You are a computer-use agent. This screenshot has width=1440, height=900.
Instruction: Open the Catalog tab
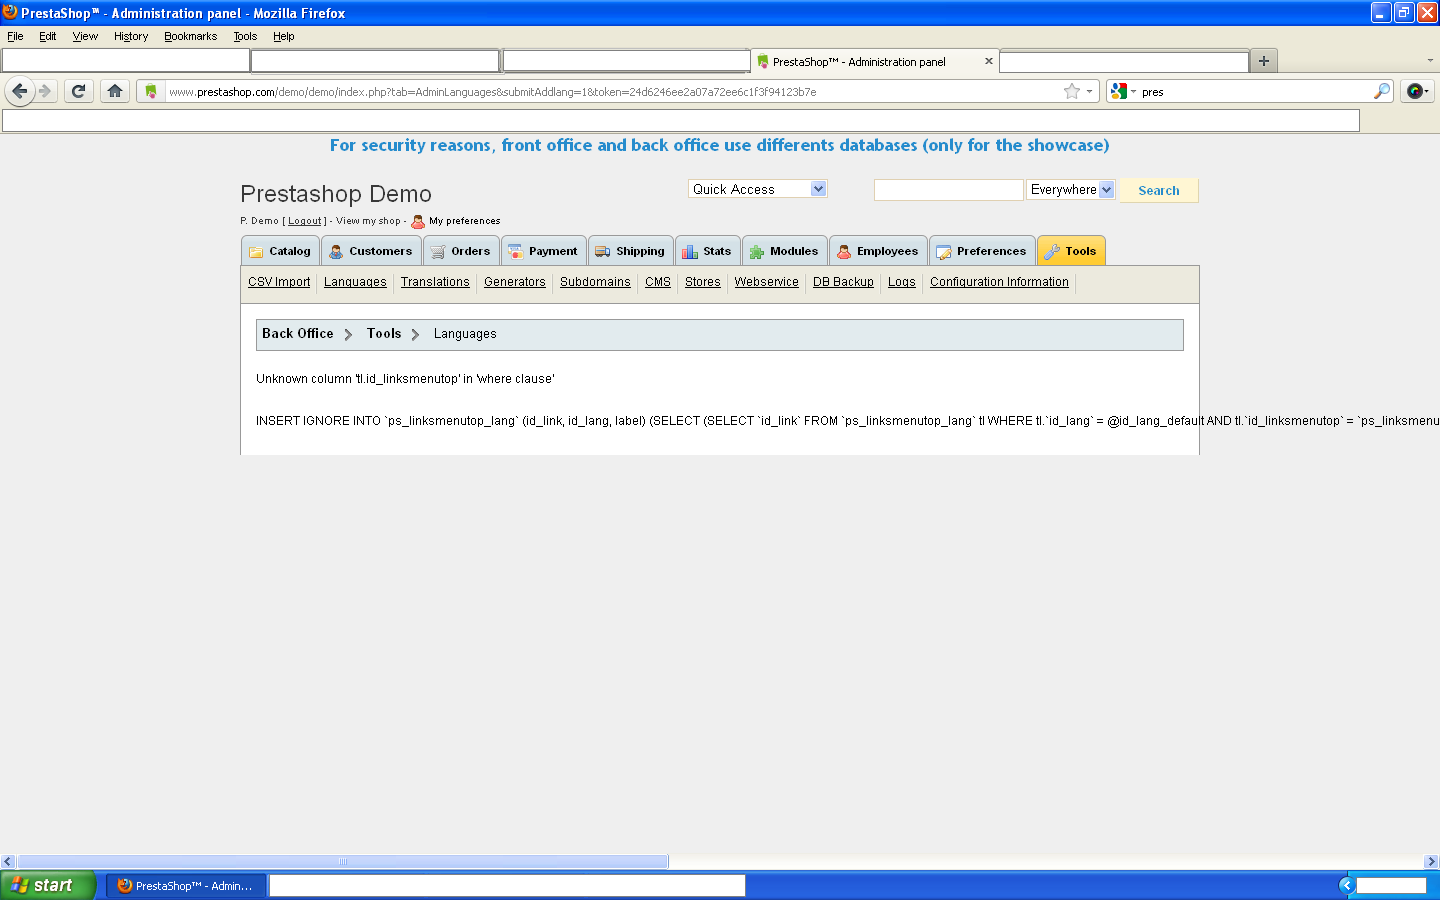pyautogui.click(x=280, y=251)
